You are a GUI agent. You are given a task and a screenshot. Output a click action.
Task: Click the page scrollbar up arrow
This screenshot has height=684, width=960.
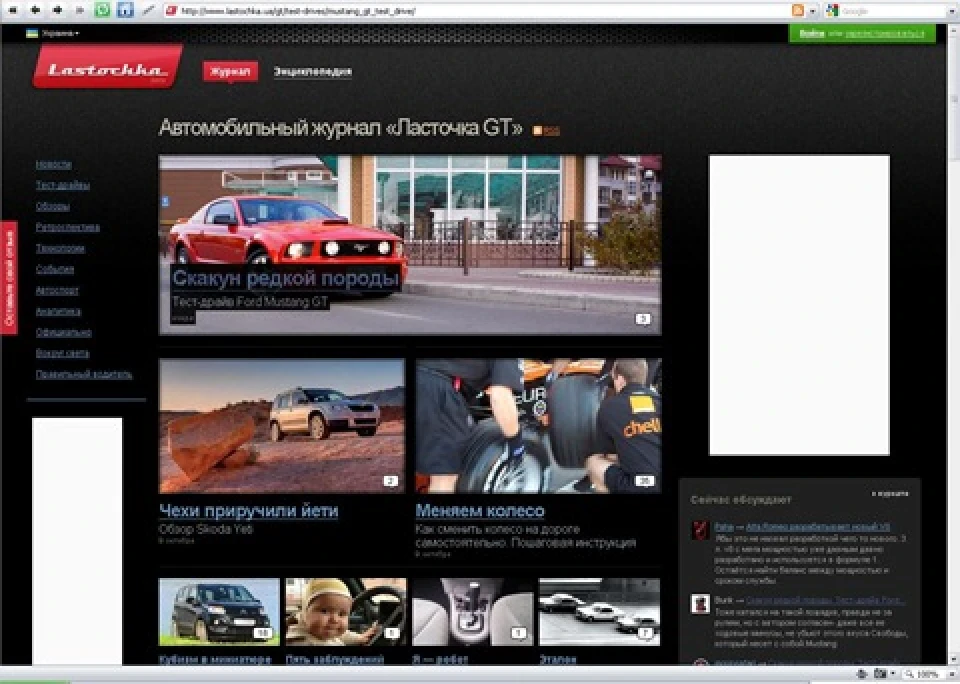tap(954, 29)
